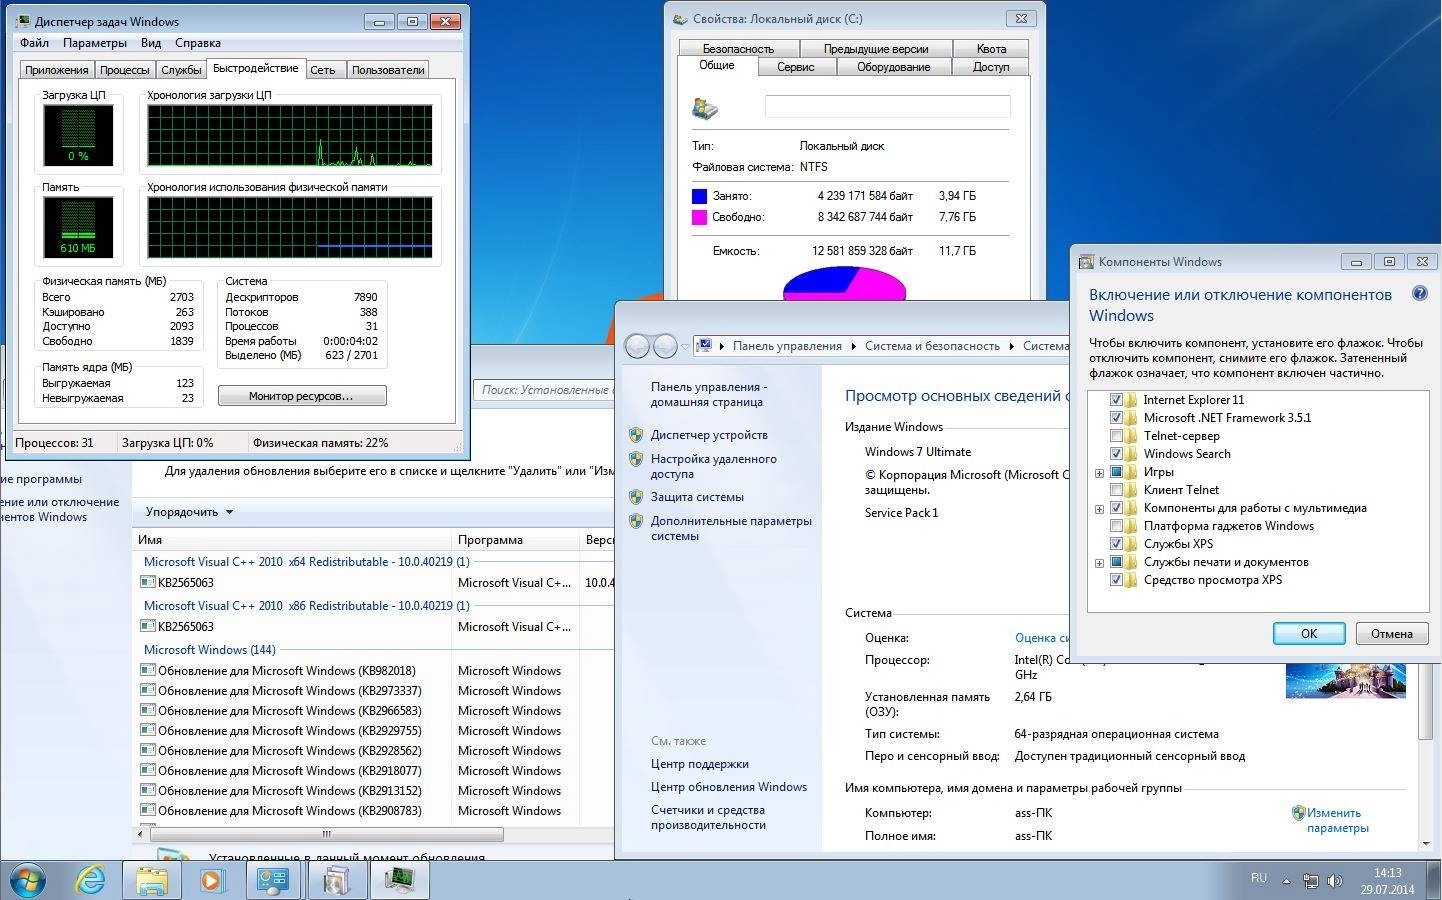The height and width of the screenshot is (900, 1442).
Task: Click the network tray icon
Action: pos(1311,881)
